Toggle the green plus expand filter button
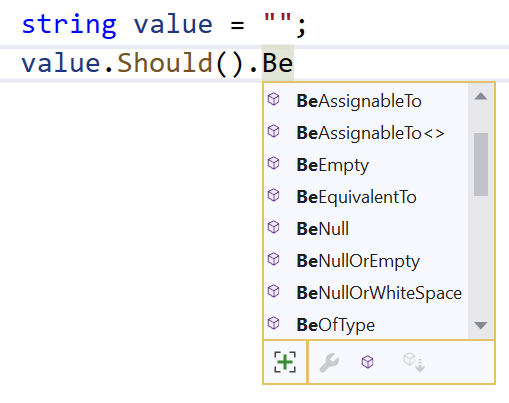The width and height of the screenshot is (509, 403). [285, 362]
